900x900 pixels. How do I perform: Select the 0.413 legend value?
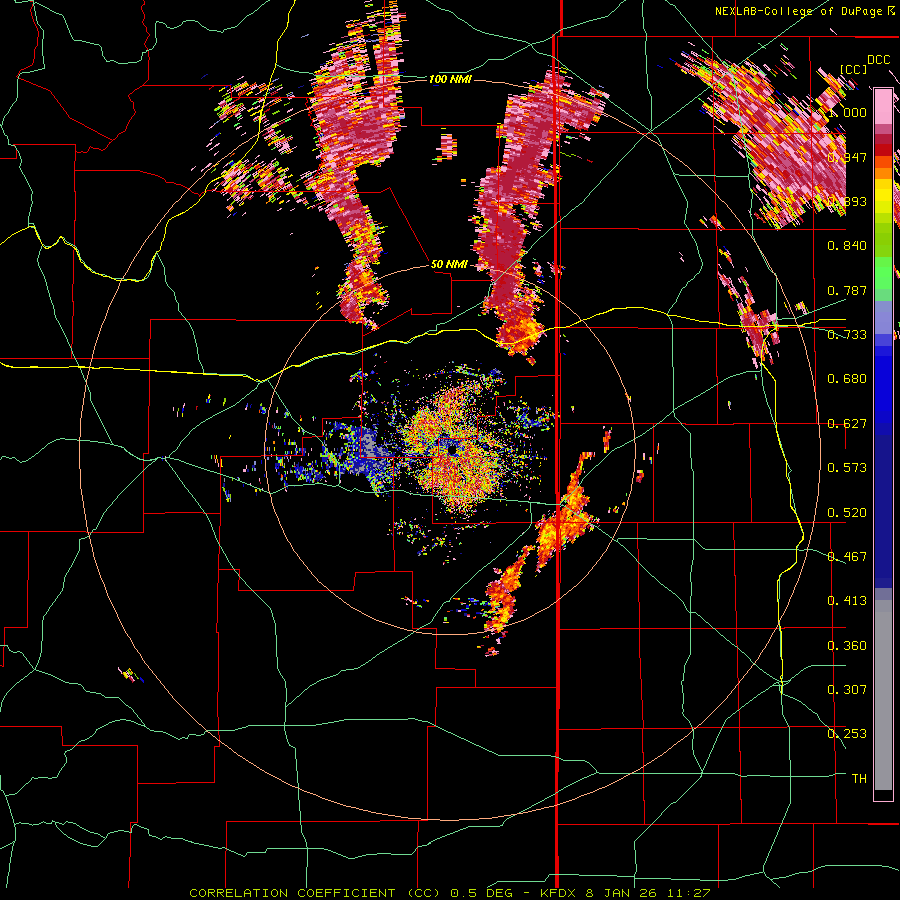click(x=847, y=601)
